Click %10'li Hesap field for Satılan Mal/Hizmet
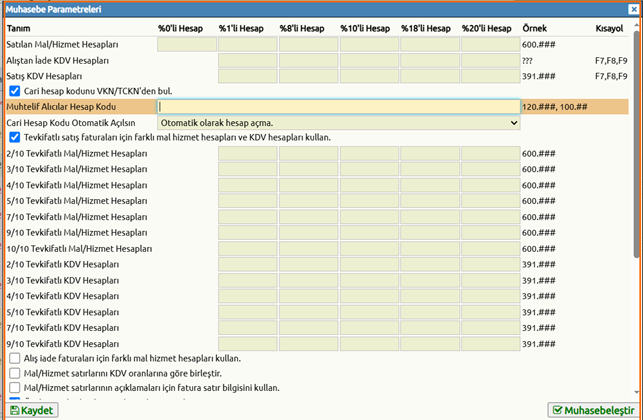The image size is (643, 420). click(x=369, y=44)
